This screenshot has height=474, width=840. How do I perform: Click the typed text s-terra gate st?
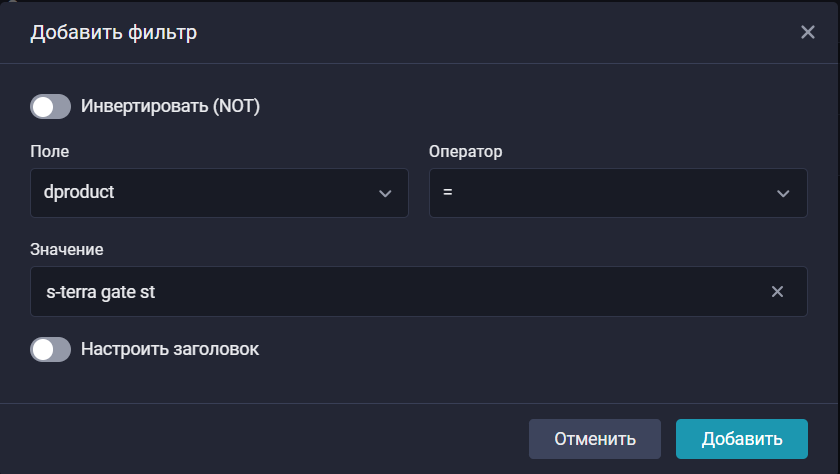(x=101, y=292)
